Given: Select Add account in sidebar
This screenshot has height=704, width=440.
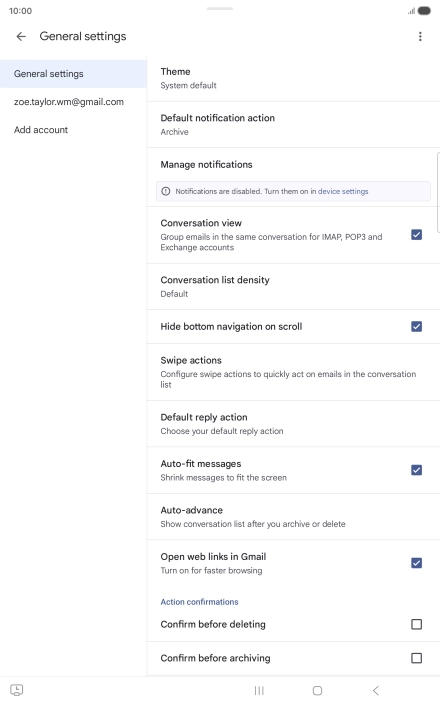Looking at the screenshot, I should click(41, 130).
